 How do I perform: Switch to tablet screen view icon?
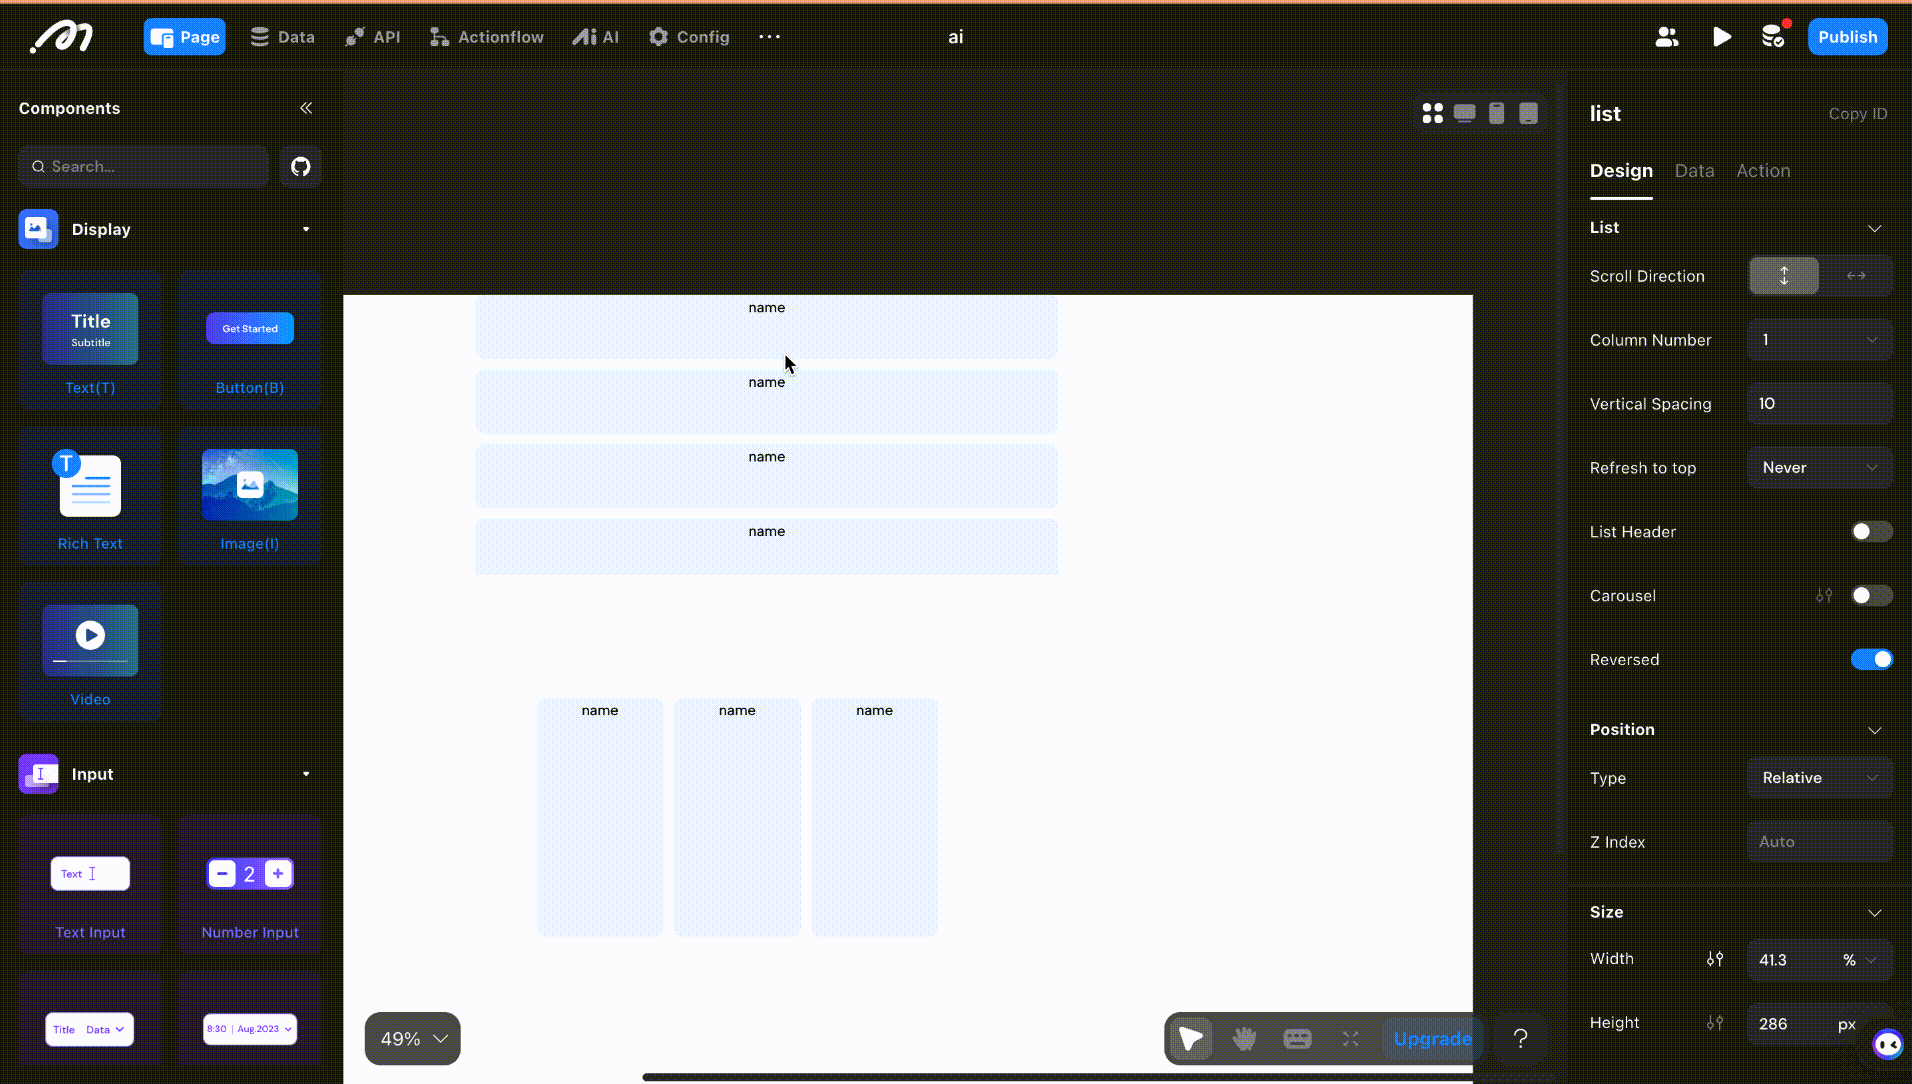coord(1529,113)
